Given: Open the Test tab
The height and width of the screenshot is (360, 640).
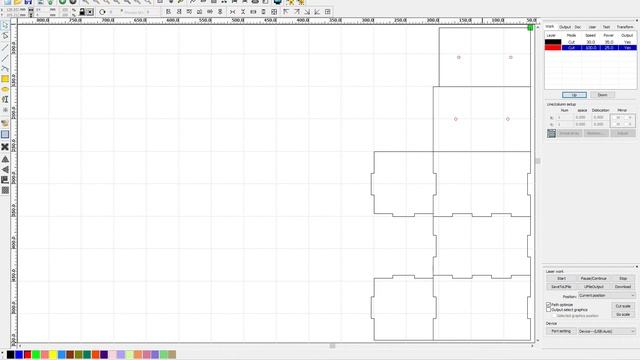Looking at the screenshot, I should point(606,27).
